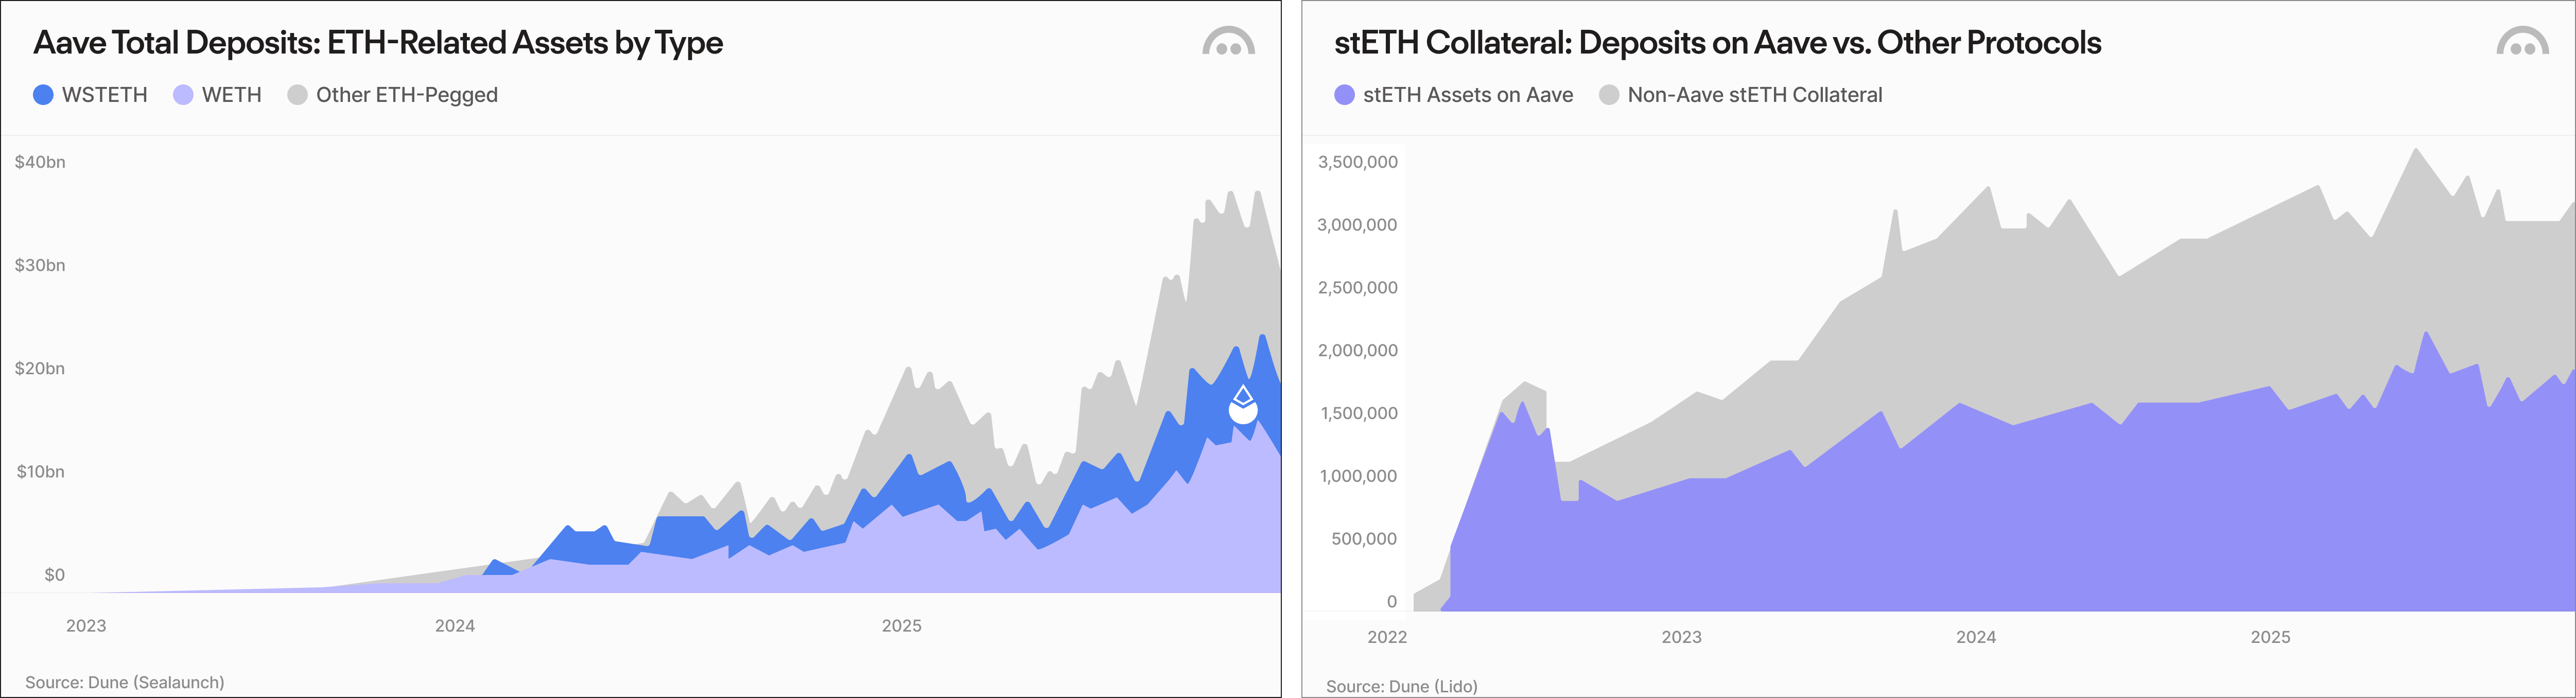This screenshot has height=698, width=2576.
Task: Click the blue WSTETH legend color dot
Action: click(x=43, y=95)
